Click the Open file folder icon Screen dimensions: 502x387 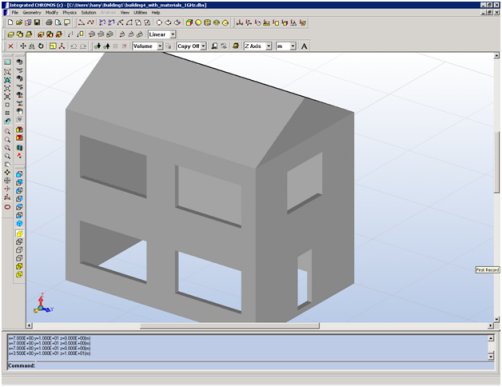point(19,23)
